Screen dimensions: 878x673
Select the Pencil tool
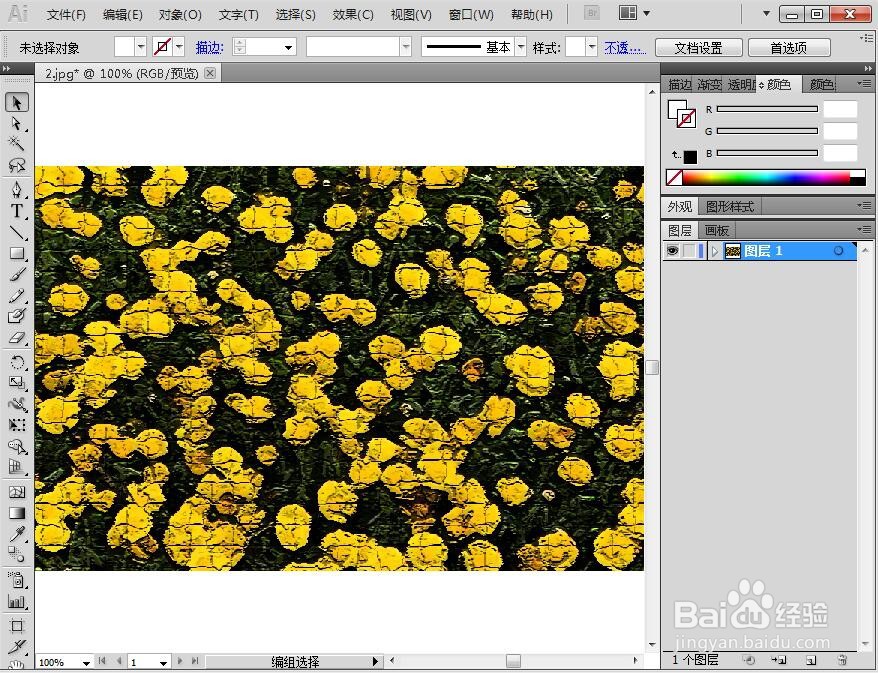tap(17, 295)
